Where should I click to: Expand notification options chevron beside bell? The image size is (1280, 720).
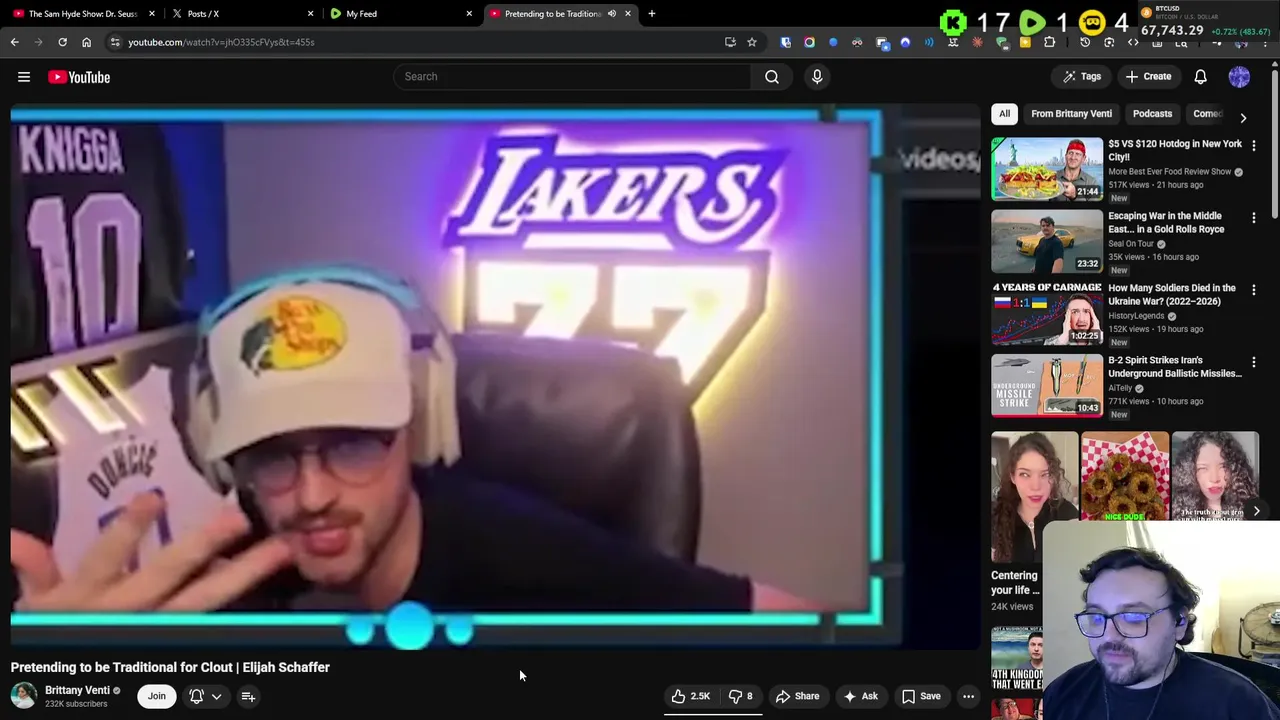click(x=216, y=696)
